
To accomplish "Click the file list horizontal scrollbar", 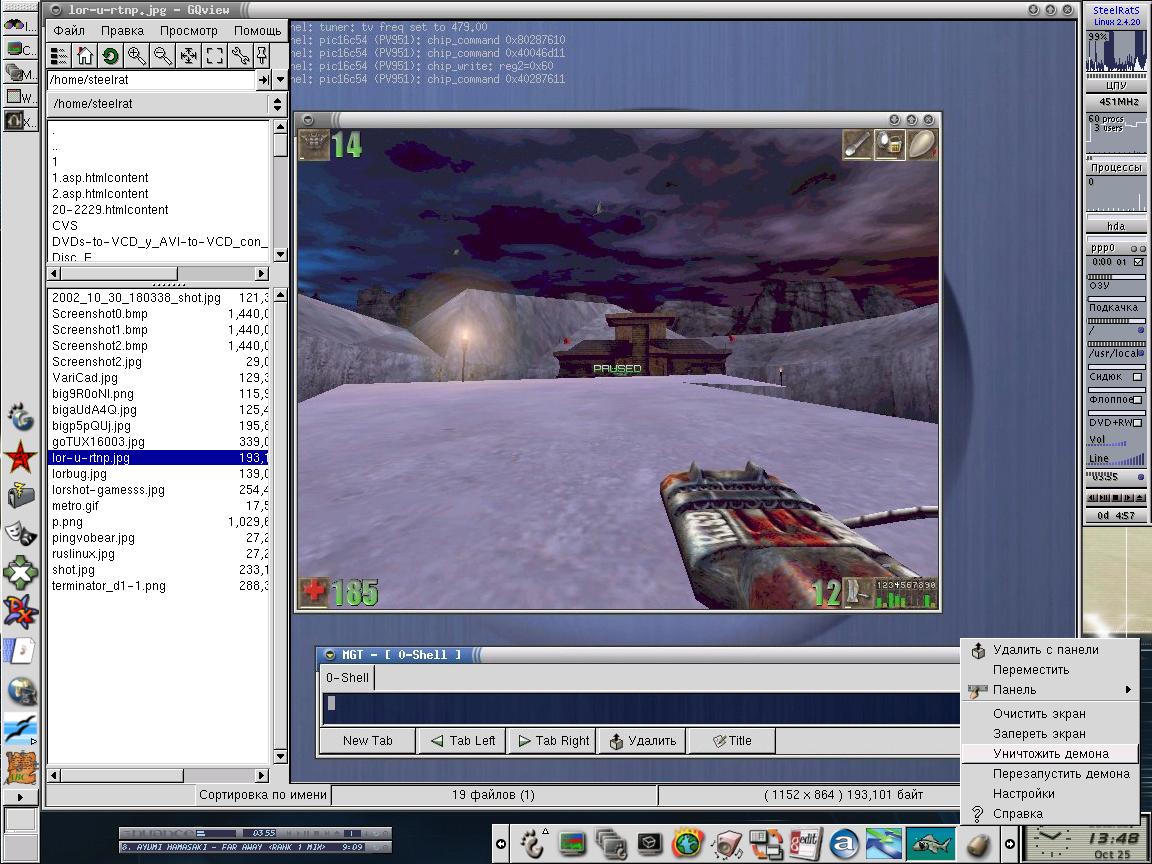I will point(159,775).
